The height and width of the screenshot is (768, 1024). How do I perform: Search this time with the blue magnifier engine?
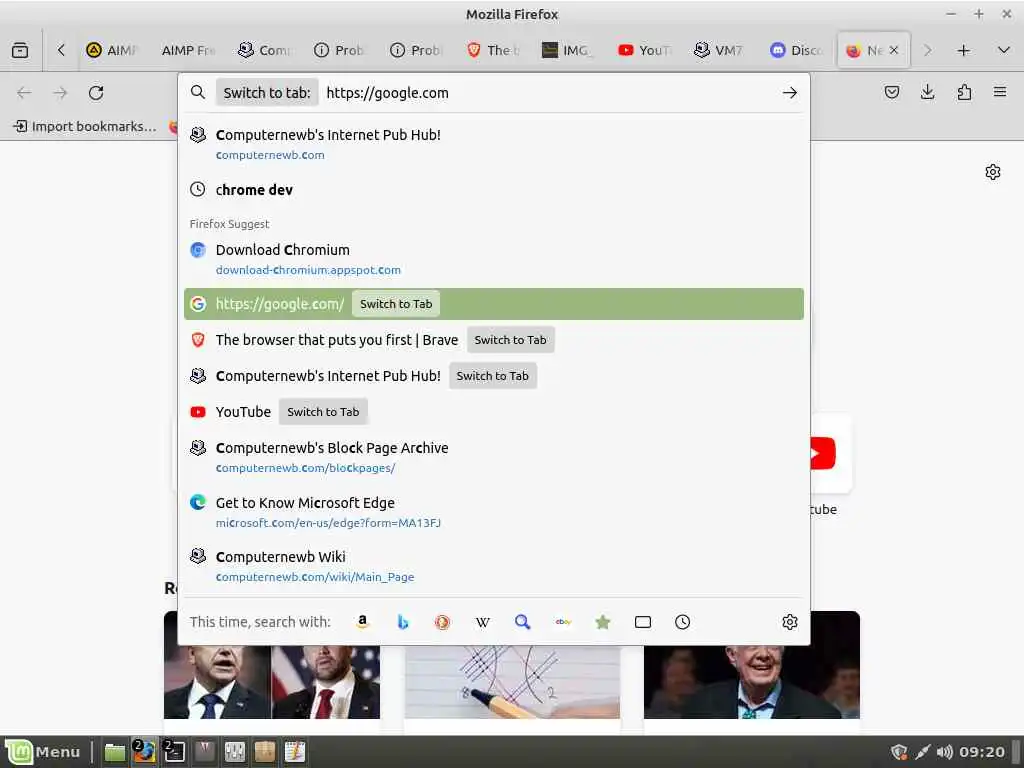coord(522,622)
